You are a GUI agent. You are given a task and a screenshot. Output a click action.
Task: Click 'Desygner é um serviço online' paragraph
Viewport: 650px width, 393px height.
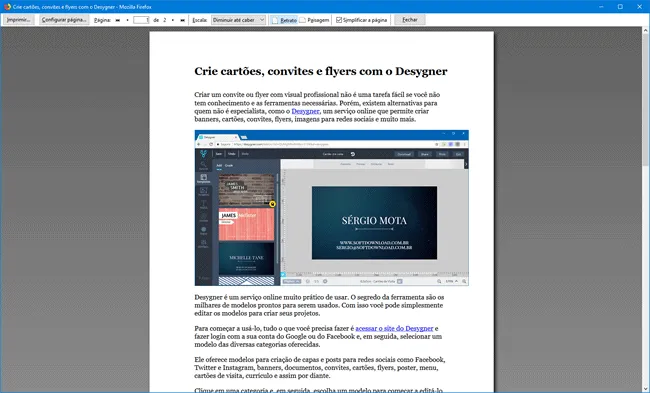[319, 305]
